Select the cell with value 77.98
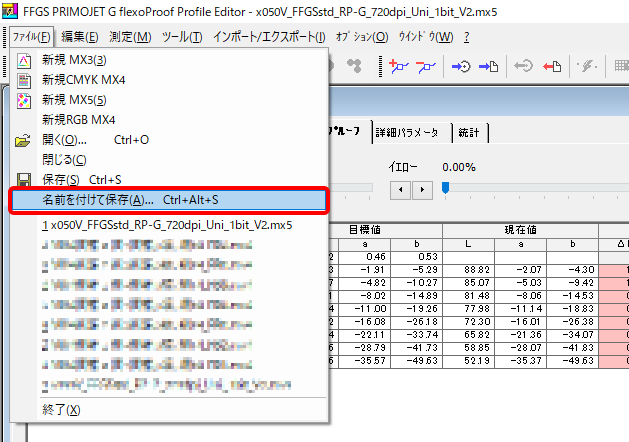Screen dimensions: 629x442 [469, 309]
